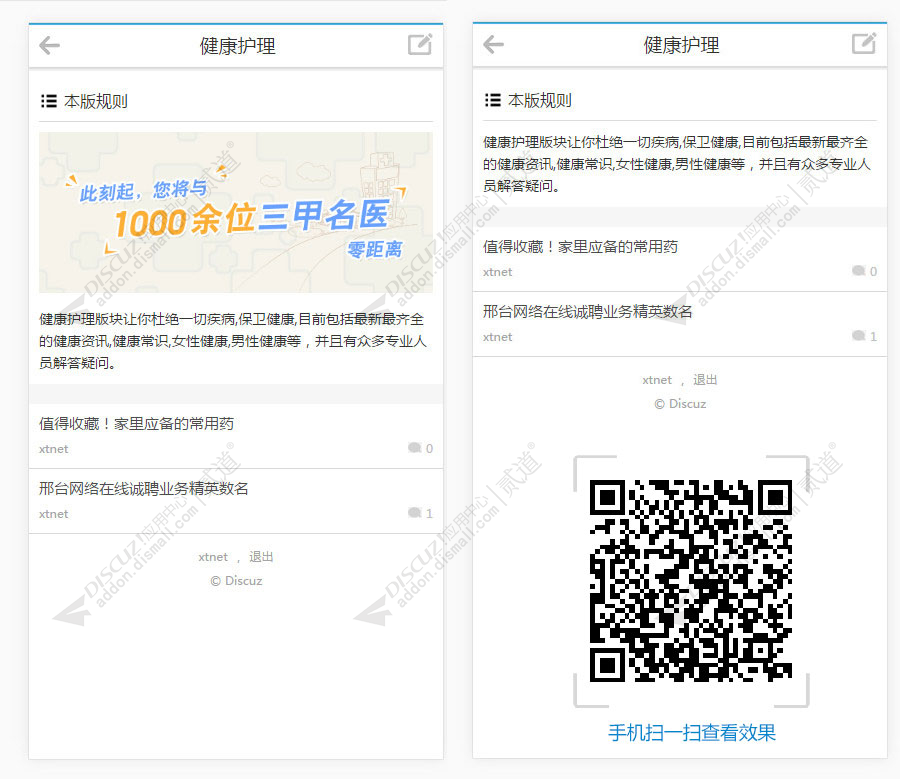Click 健康护理 title in right preview header
The image size is (900, 779).
tap(681, 45)
